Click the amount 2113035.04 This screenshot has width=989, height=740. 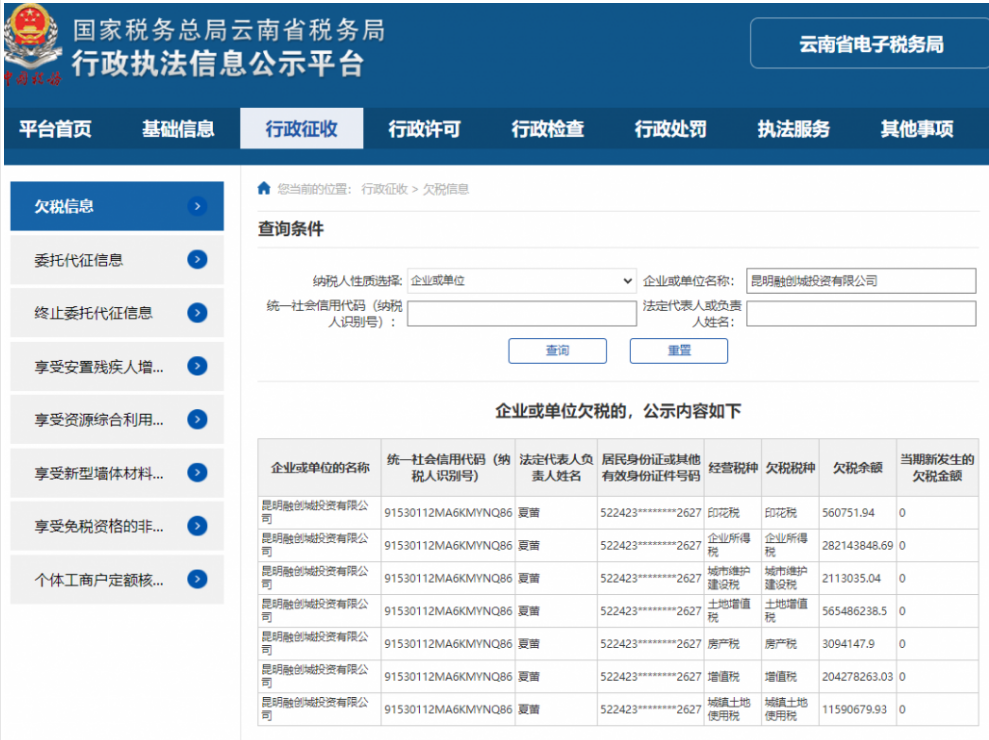851,578
